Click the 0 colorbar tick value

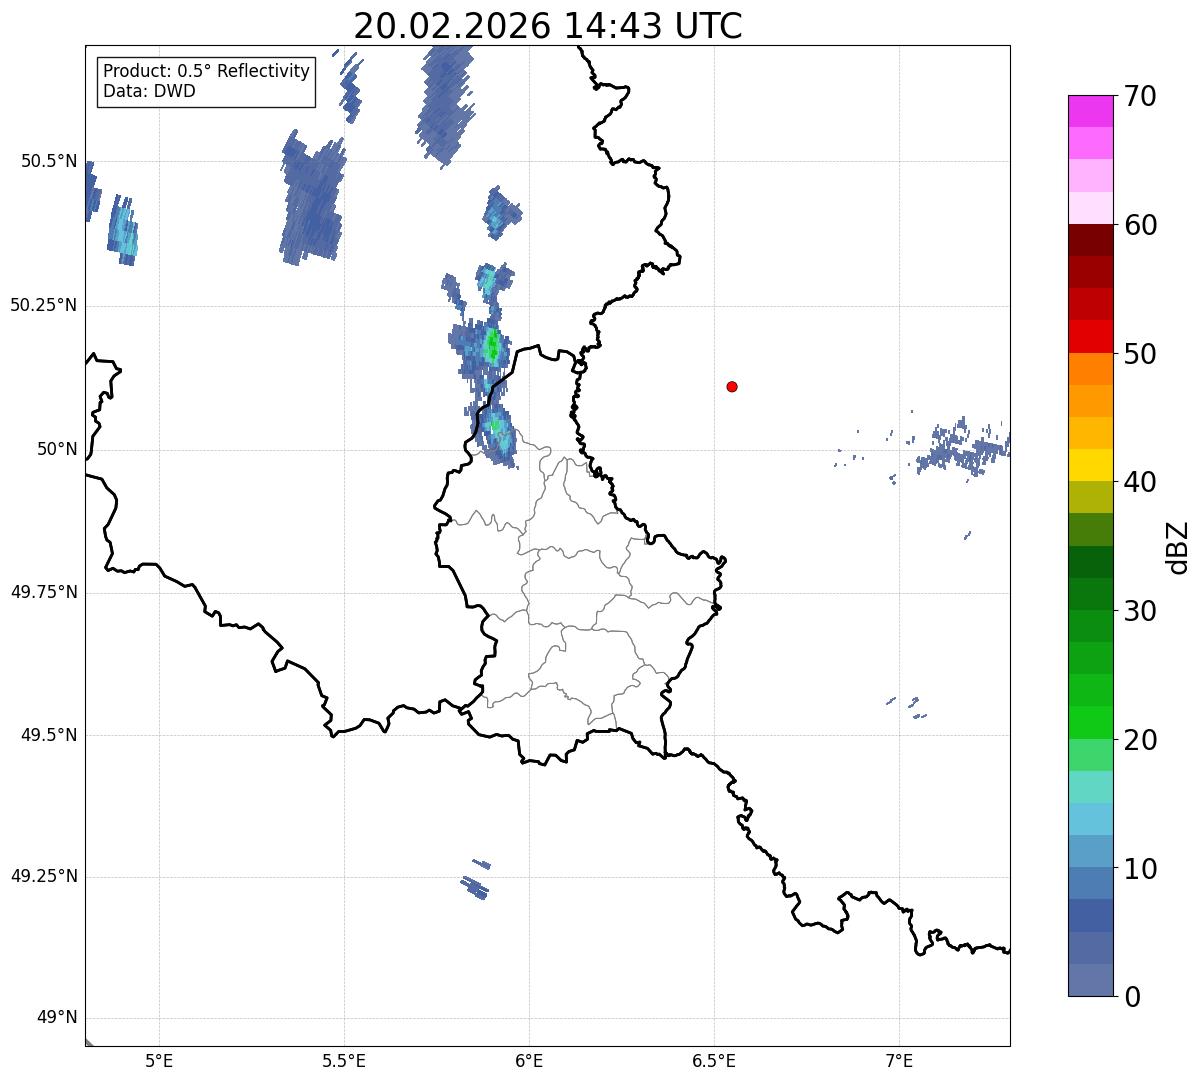point(1131,997)
